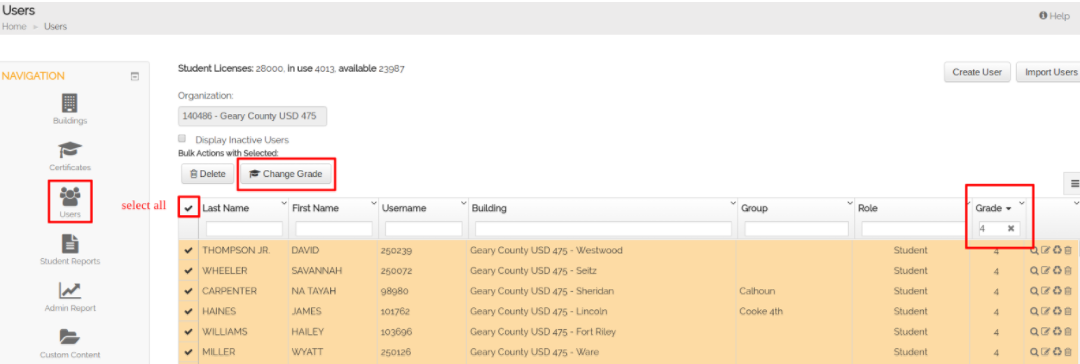Open Buildings in the navigation sidebar
Screen dimensions: 1080x364
(x=70, y=109)
